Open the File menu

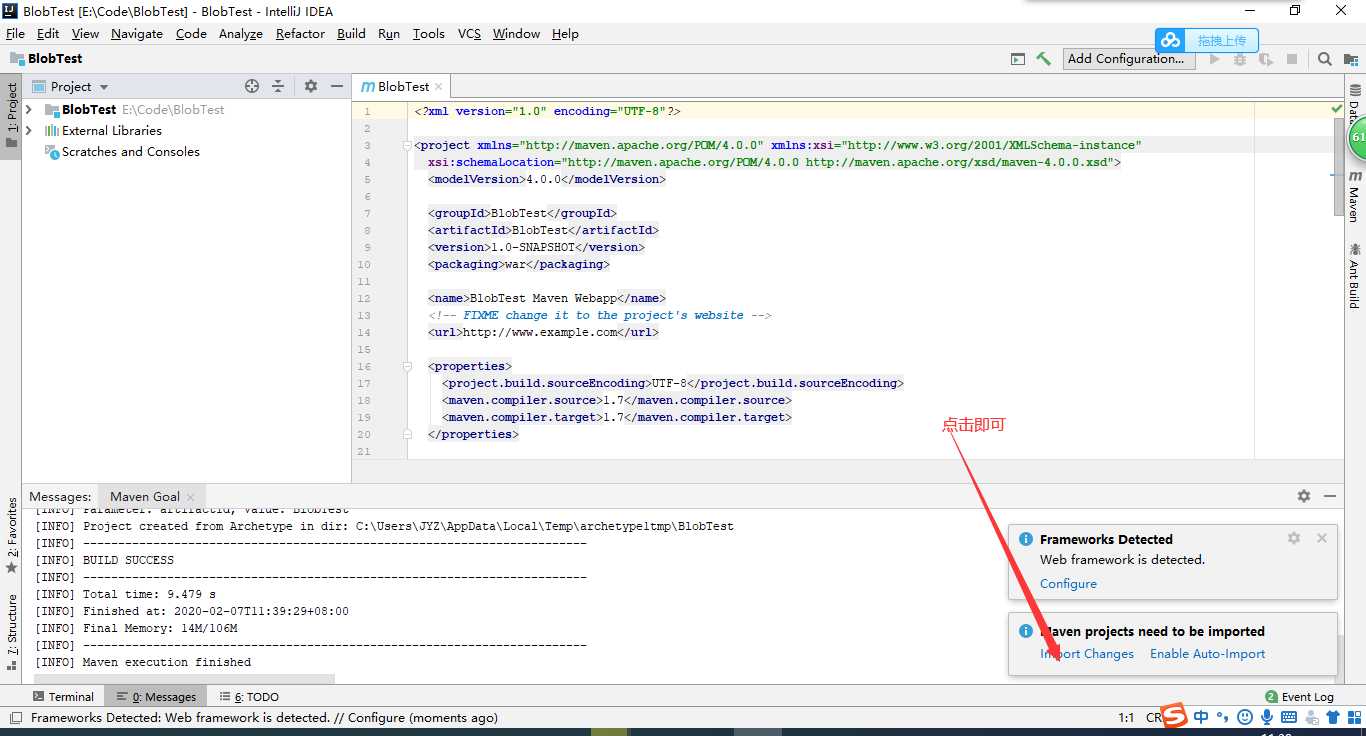(x=15, y=33)
